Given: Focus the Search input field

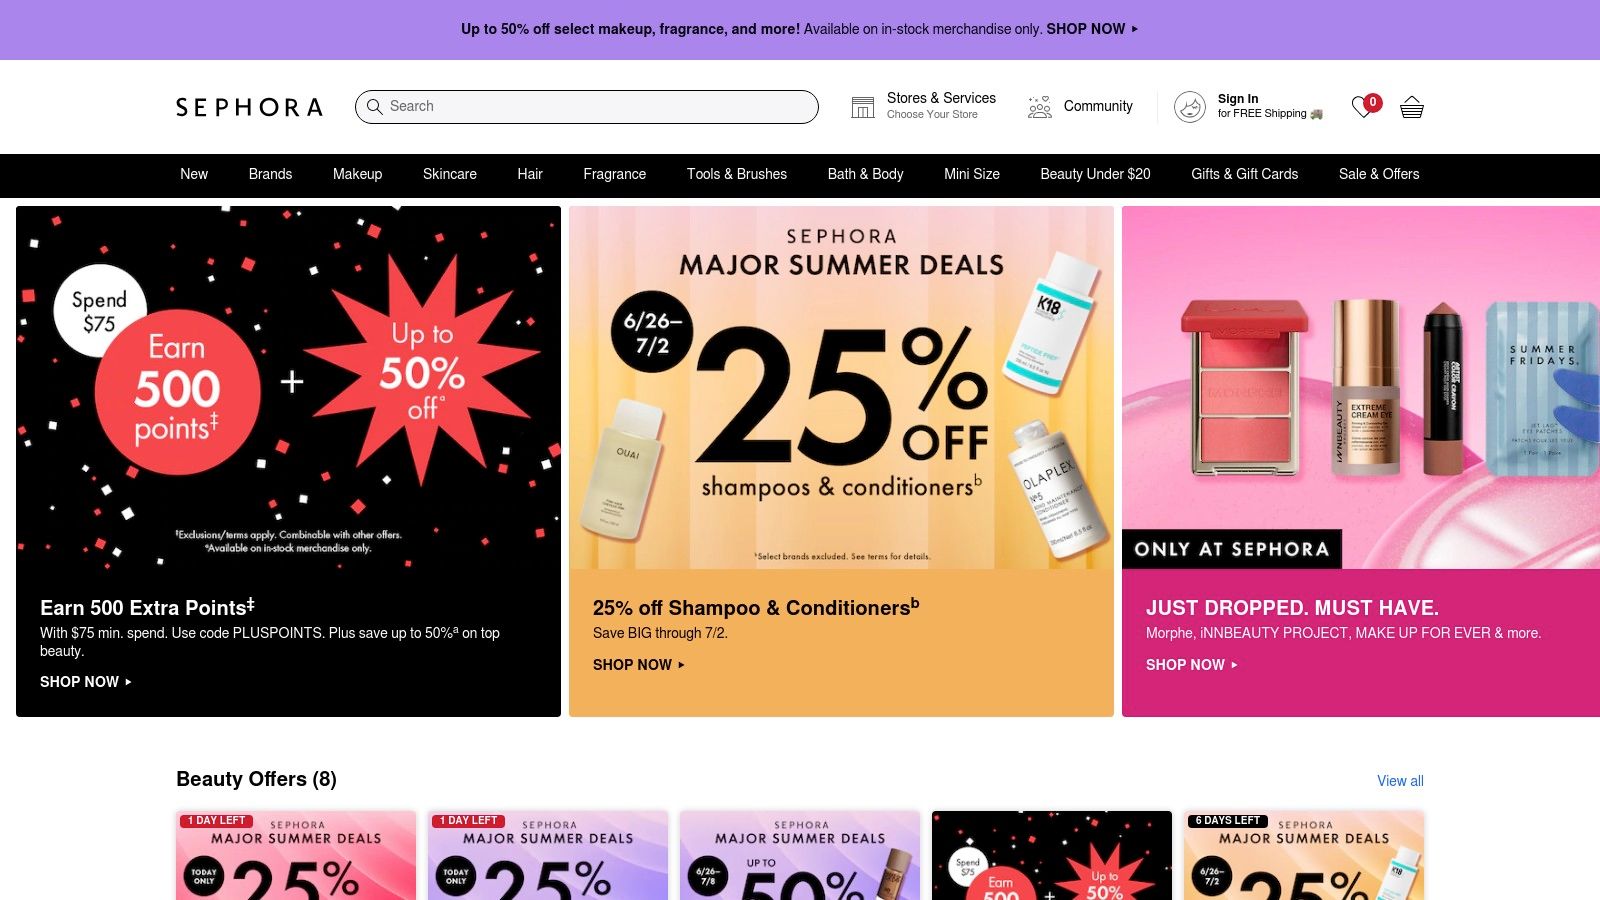Looking at the screenshot, I should tap(587, 107).
